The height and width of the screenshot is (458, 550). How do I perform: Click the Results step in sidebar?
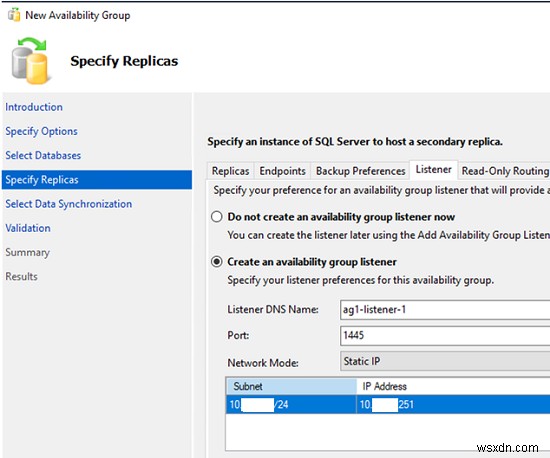21,276
